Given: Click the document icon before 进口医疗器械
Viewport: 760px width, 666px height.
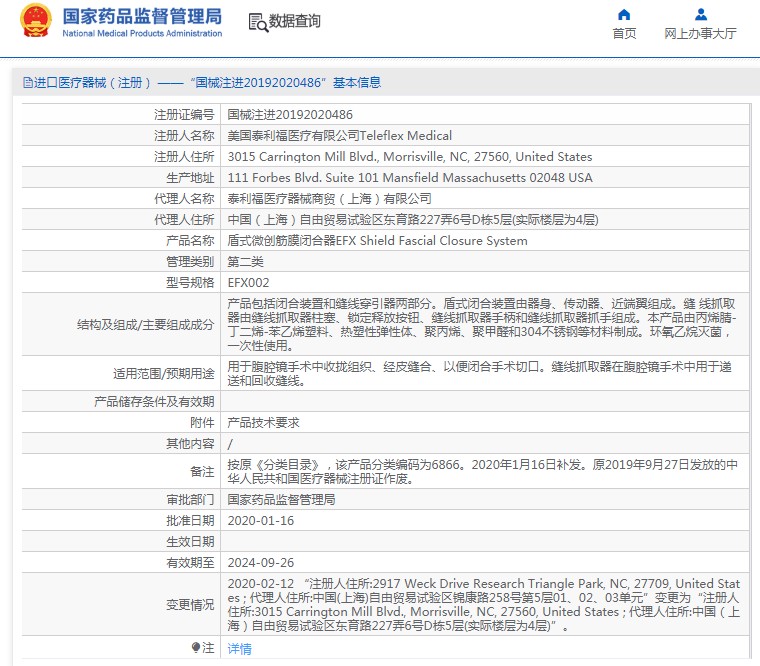Looking at the screenshot, I should tap(28, 83).
